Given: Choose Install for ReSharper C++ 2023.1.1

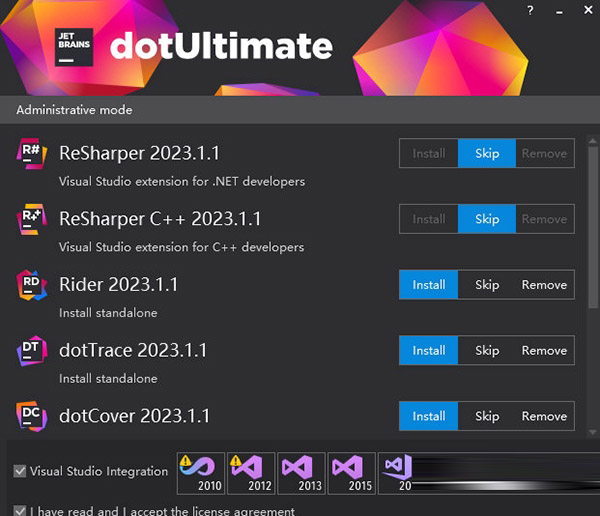Looking at the screenshot, I should coord(429,219).
